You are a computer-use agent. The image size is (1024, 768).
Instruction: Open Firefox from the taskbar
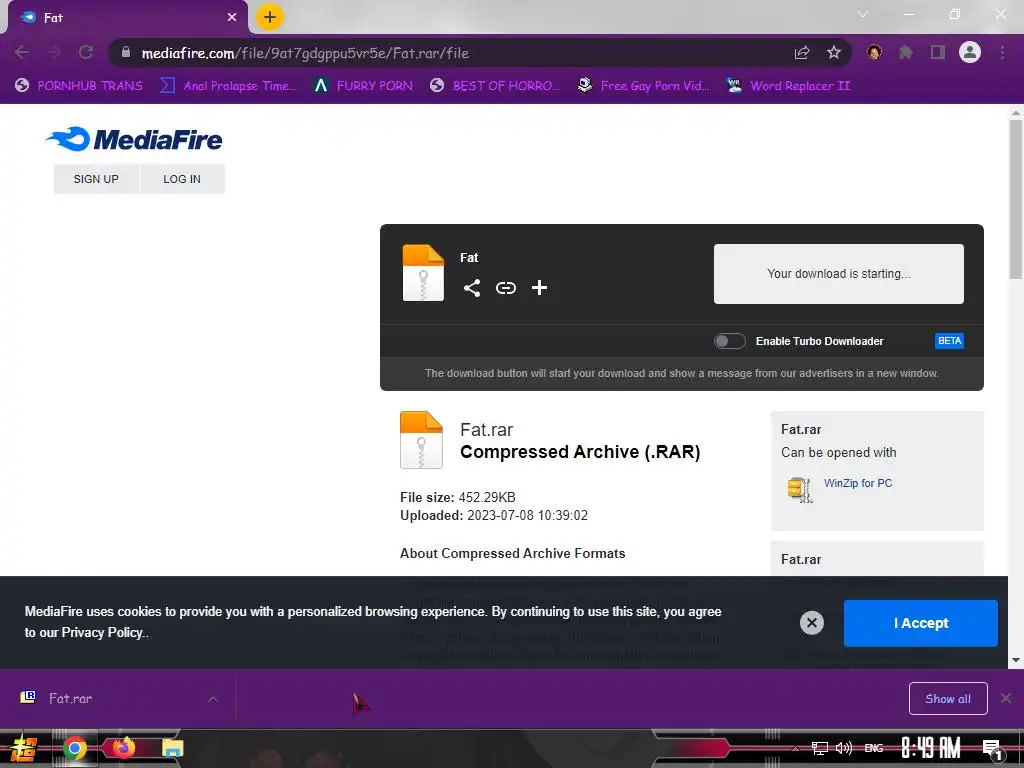pos(123,748)
